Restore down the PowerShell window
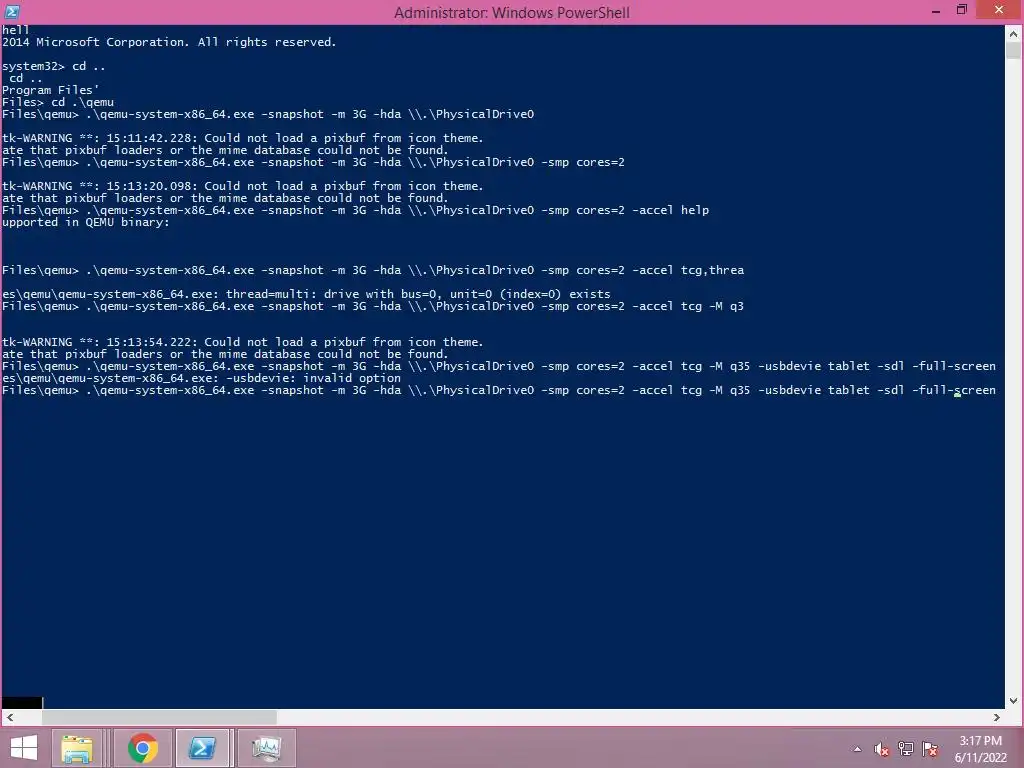 (x=961, y=10)
